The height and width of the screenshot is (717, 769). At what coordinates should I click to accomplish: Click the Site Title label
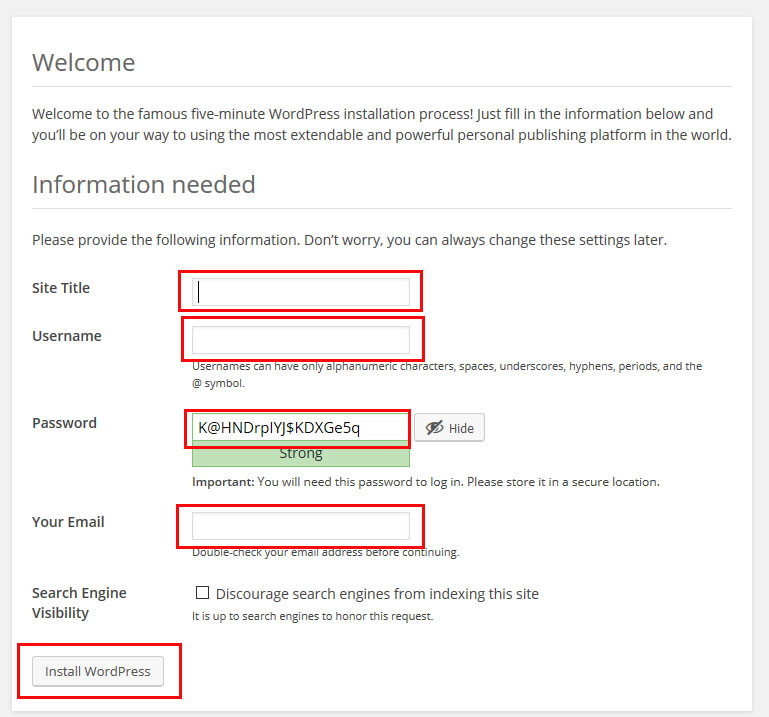pos(61,288)
